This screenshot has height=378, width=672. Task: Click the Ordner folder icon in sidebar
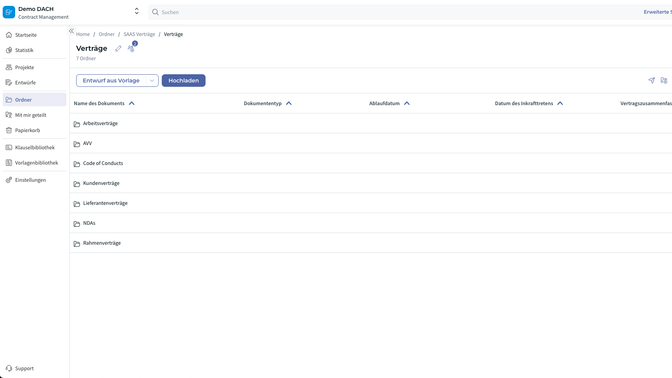(x=9, y=99)
